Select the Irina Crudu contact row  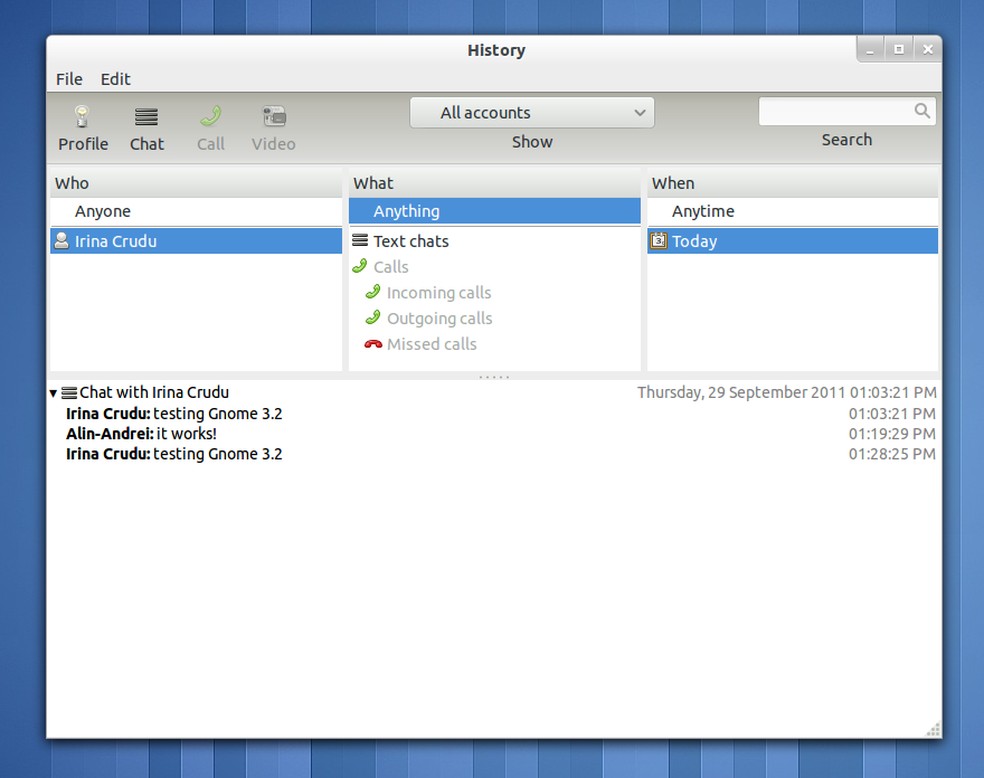tap(196, 241)
